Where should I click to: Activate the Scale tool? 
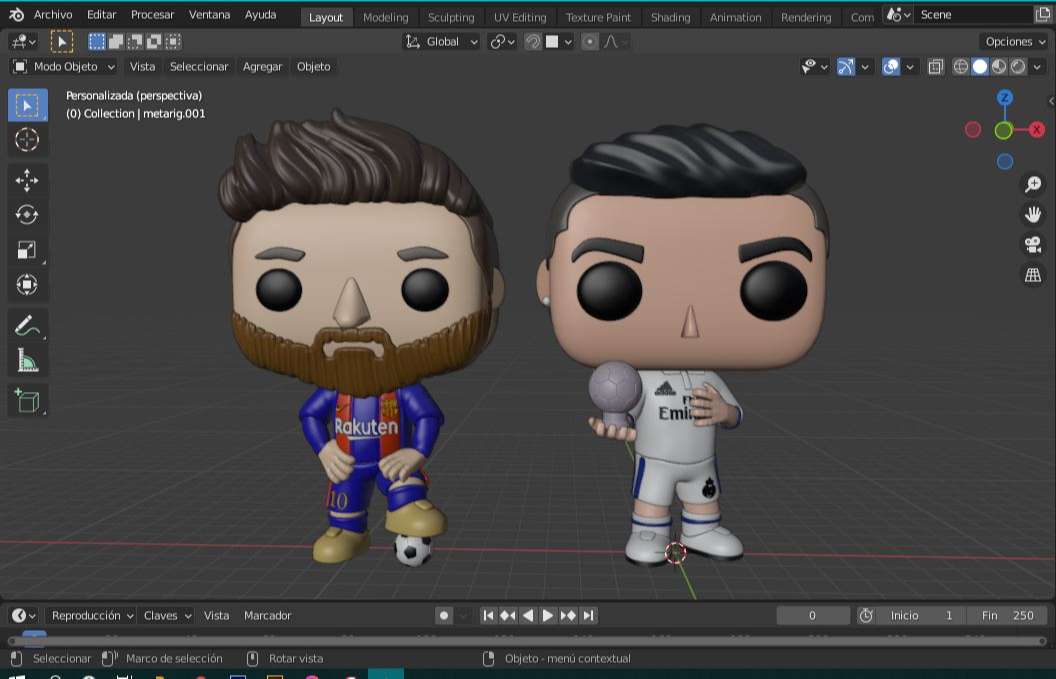28,250
